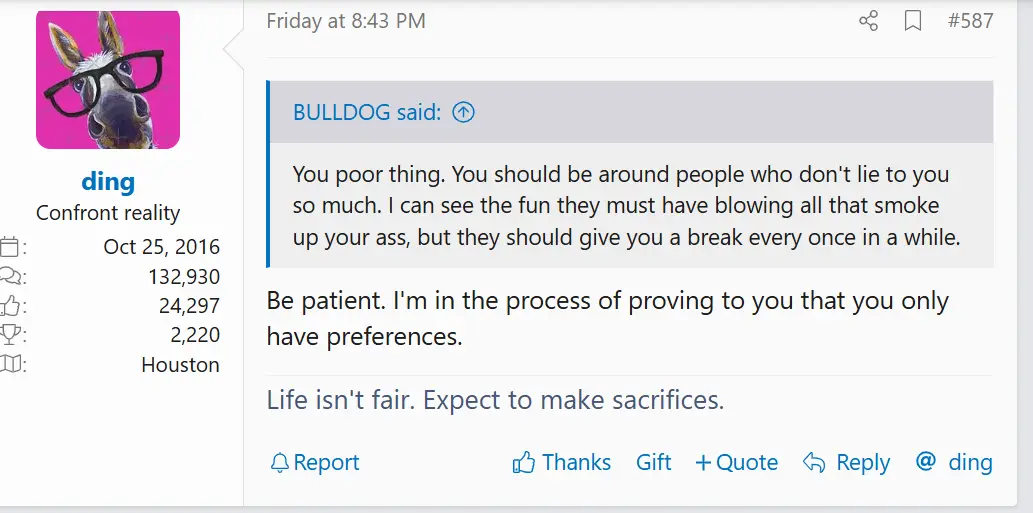
Task: Click the Thanks button label
Action: (576, 463)
